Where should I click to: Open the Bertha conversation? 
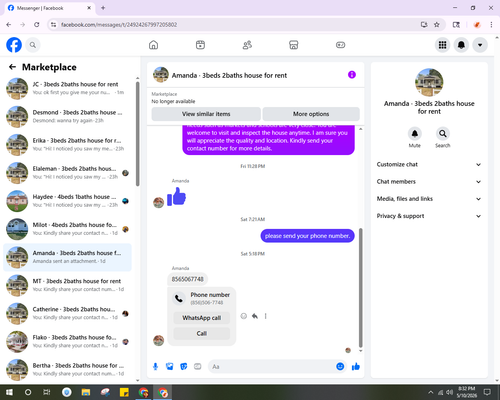point(67,370)
